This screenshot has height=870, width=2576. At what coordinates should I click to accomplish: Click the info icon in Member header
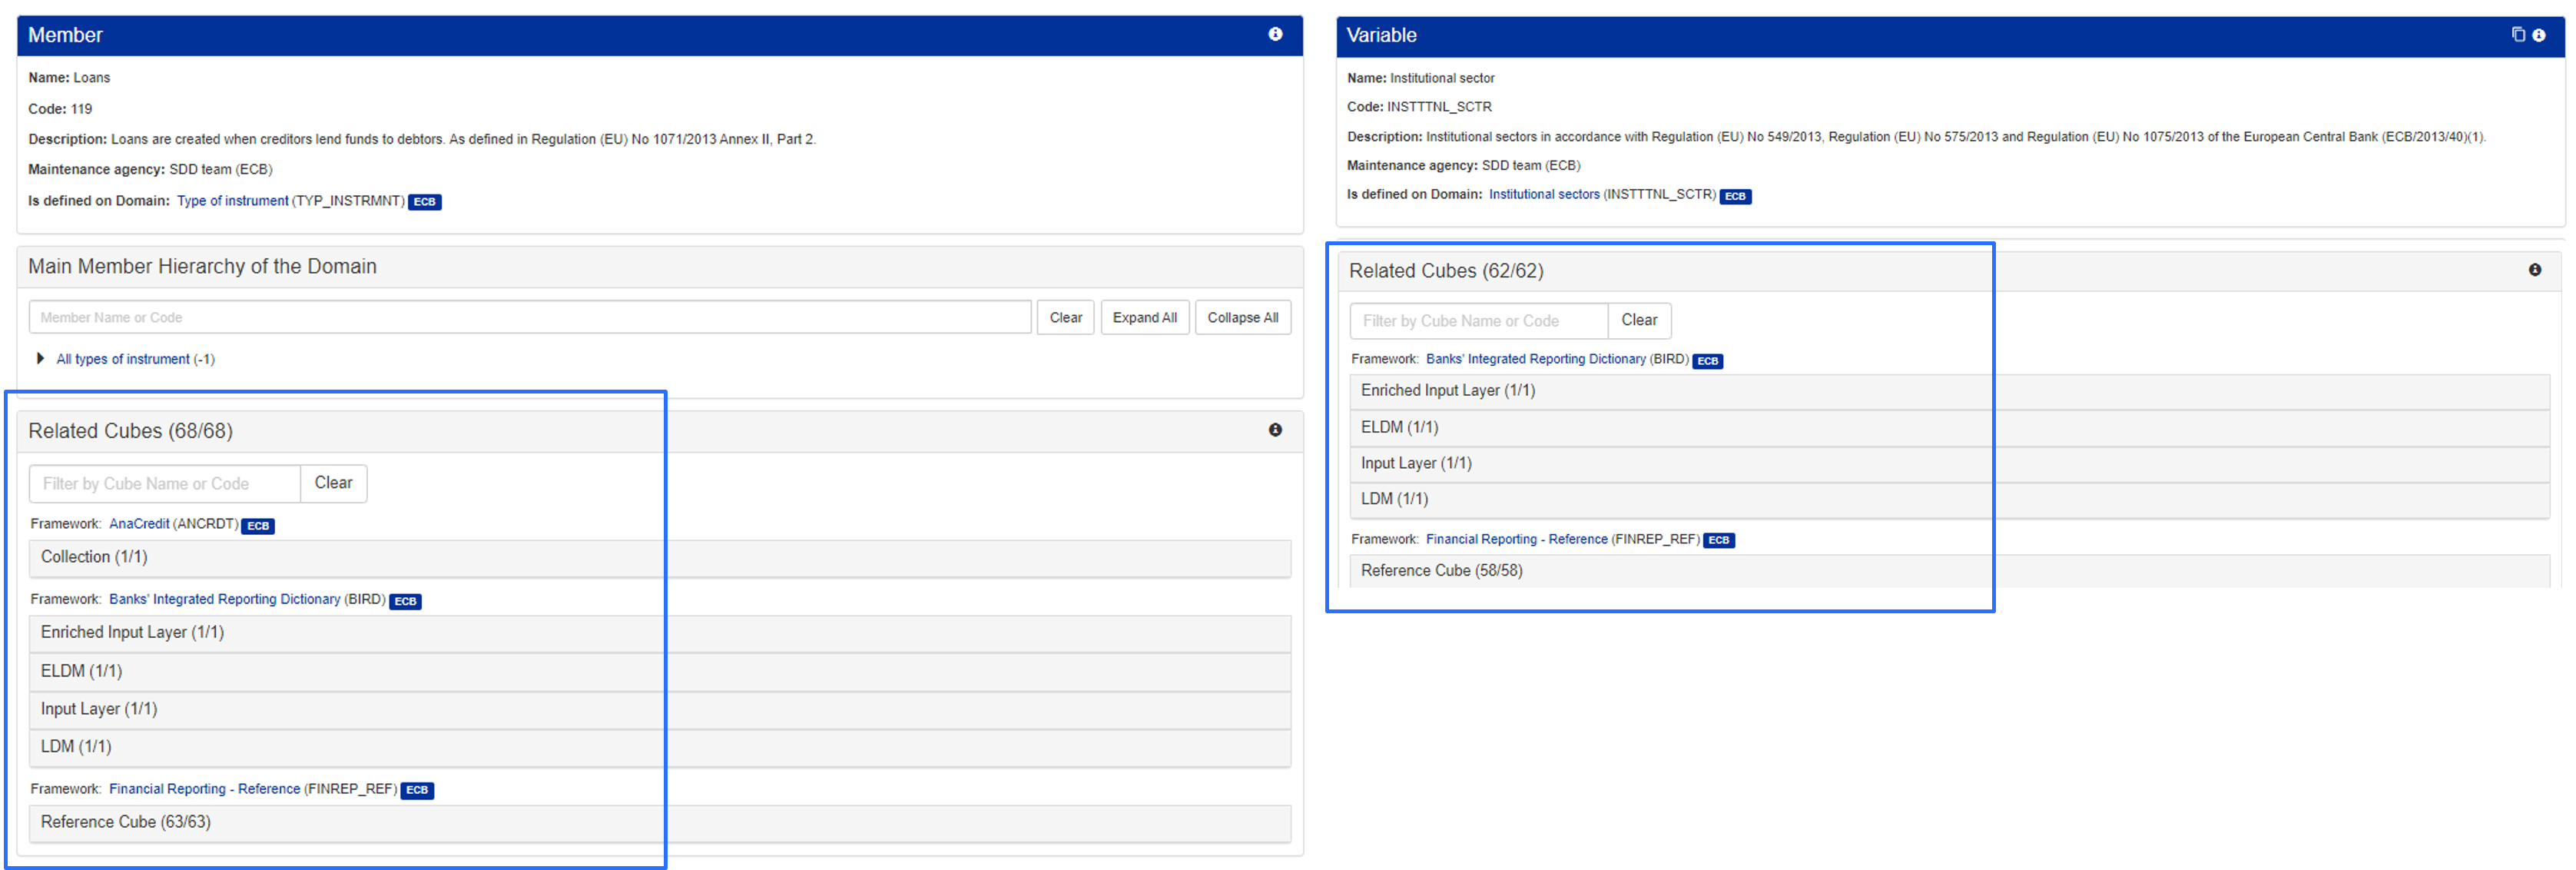(x=1275, y=34)
